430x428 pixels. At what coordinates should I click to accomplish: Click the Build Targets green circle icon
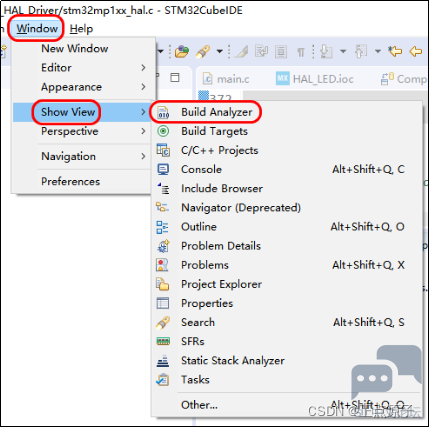(163, 131)
